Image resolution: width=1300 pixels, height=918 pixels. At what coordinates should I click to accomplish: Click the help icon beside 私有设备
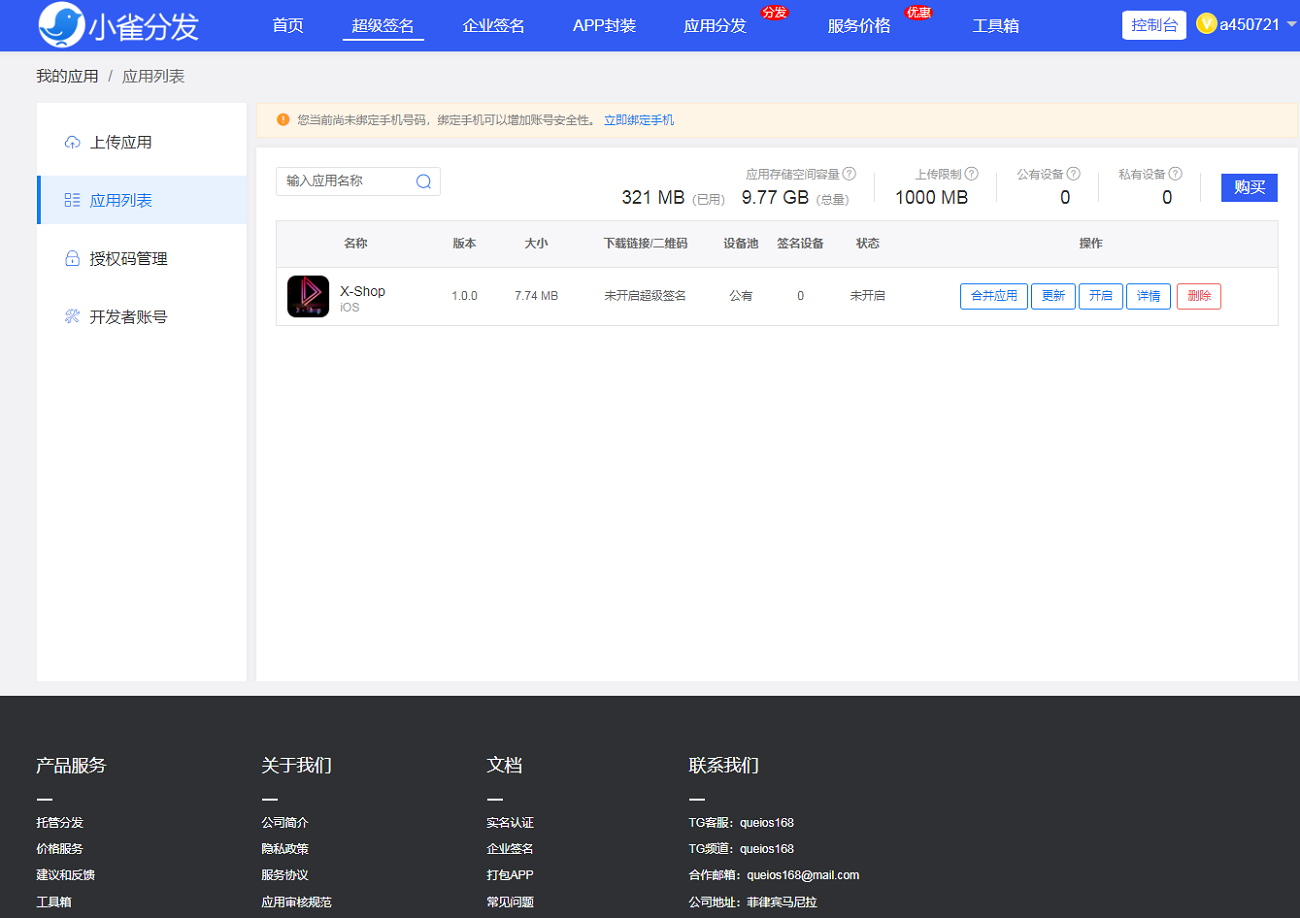coord(1175,174)
